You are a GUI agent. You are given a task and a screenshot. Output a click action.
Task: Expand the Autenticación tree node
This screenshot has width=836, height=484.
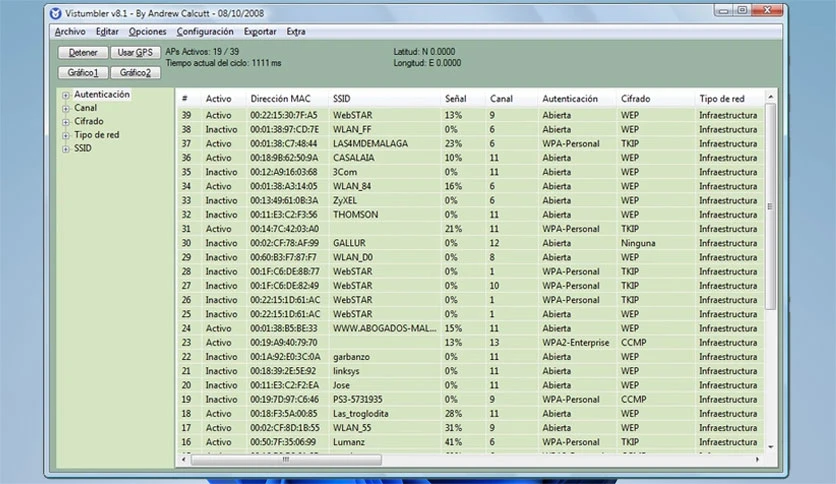coord(66,95)
